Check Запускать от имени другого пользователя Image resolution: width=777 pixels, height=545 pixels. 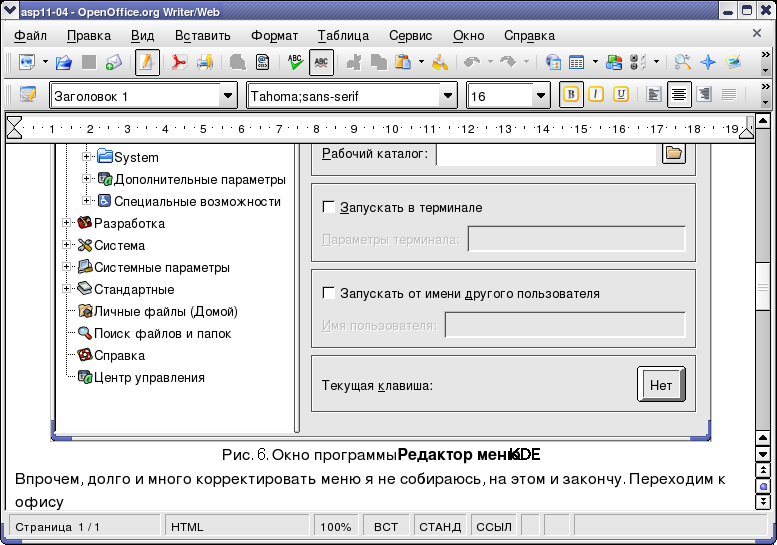pos(328,293)
